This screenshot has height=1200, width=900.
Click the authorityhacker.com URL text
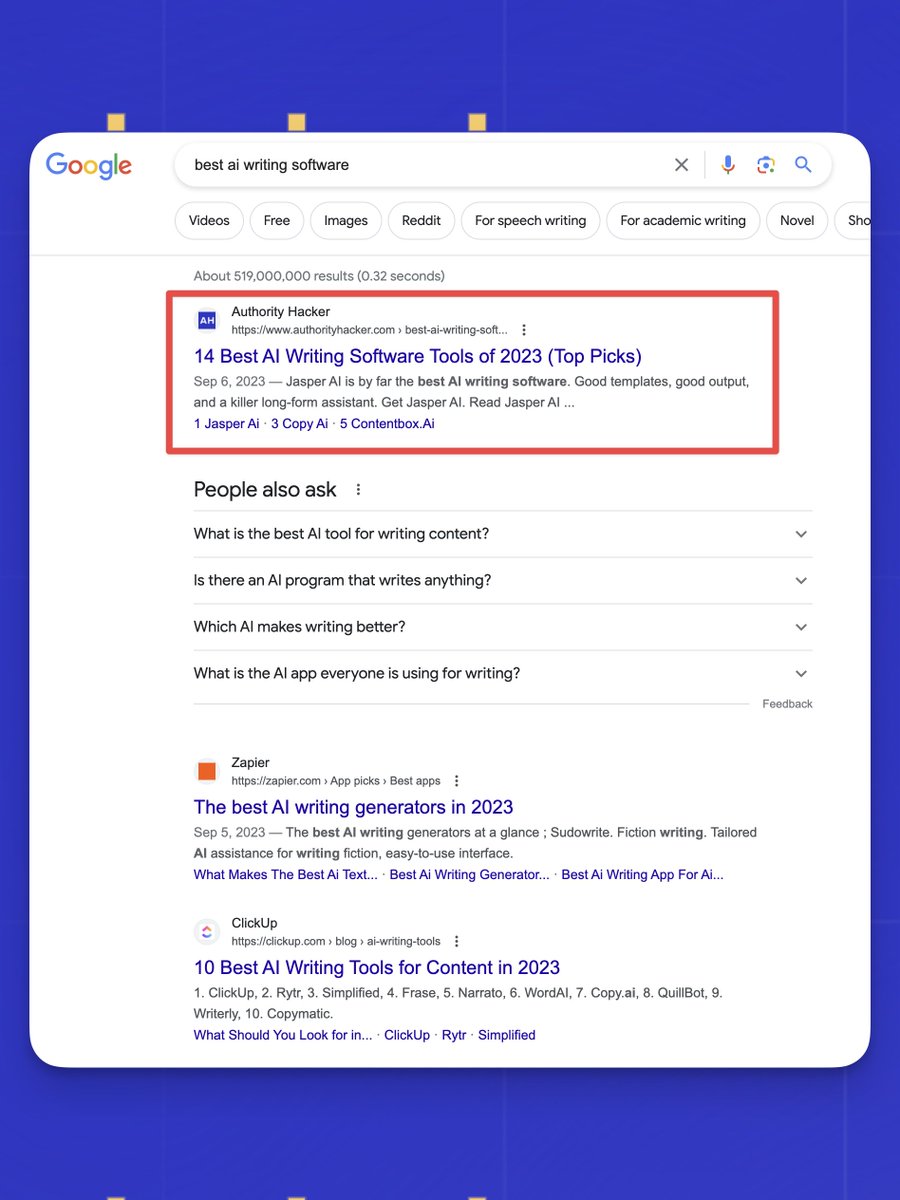[370, 330]
